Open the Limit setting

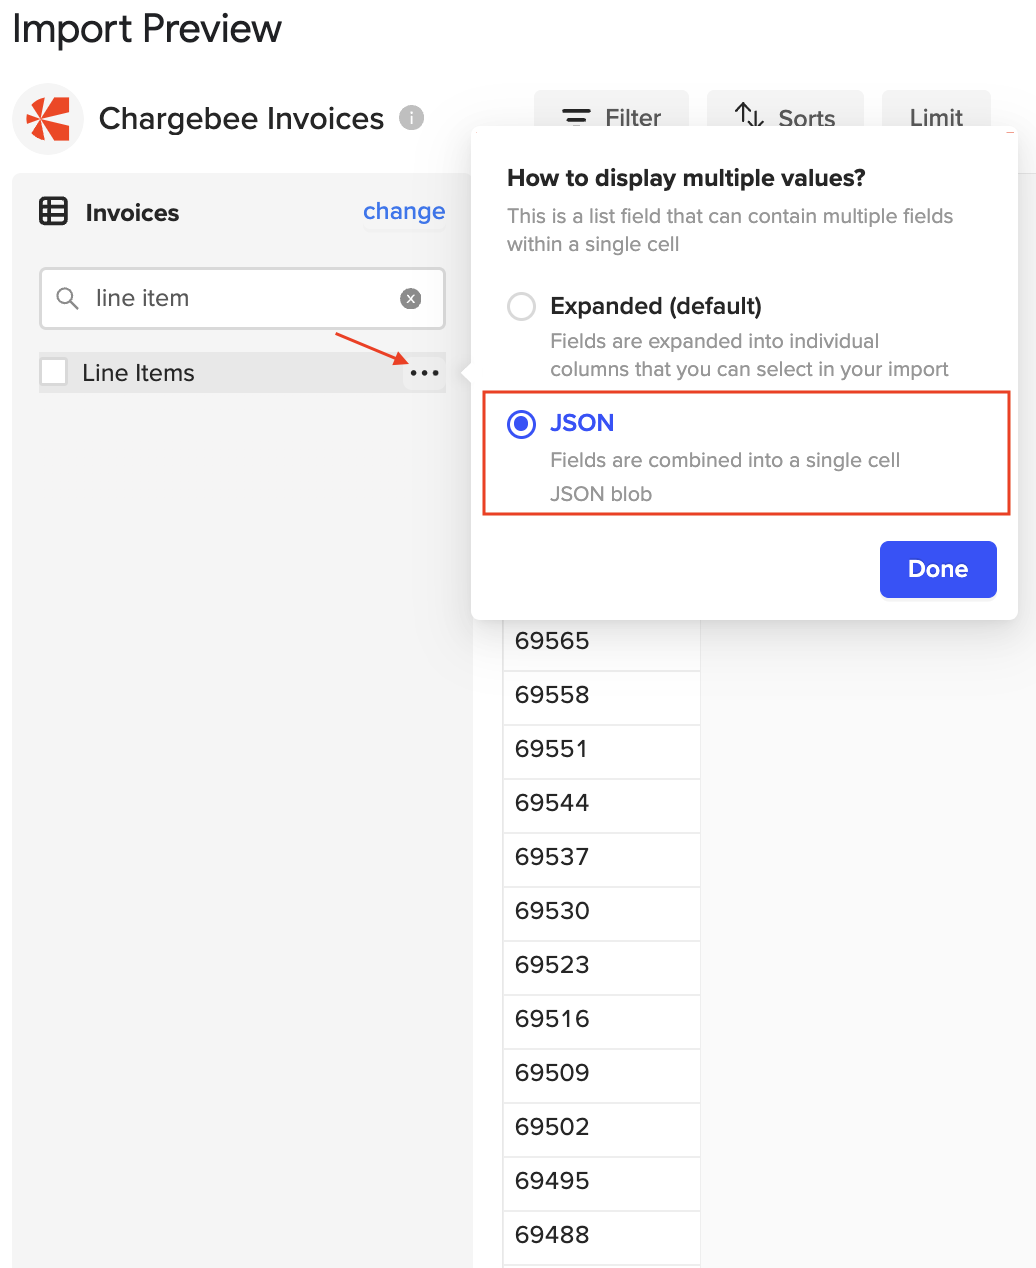[936, 115]
